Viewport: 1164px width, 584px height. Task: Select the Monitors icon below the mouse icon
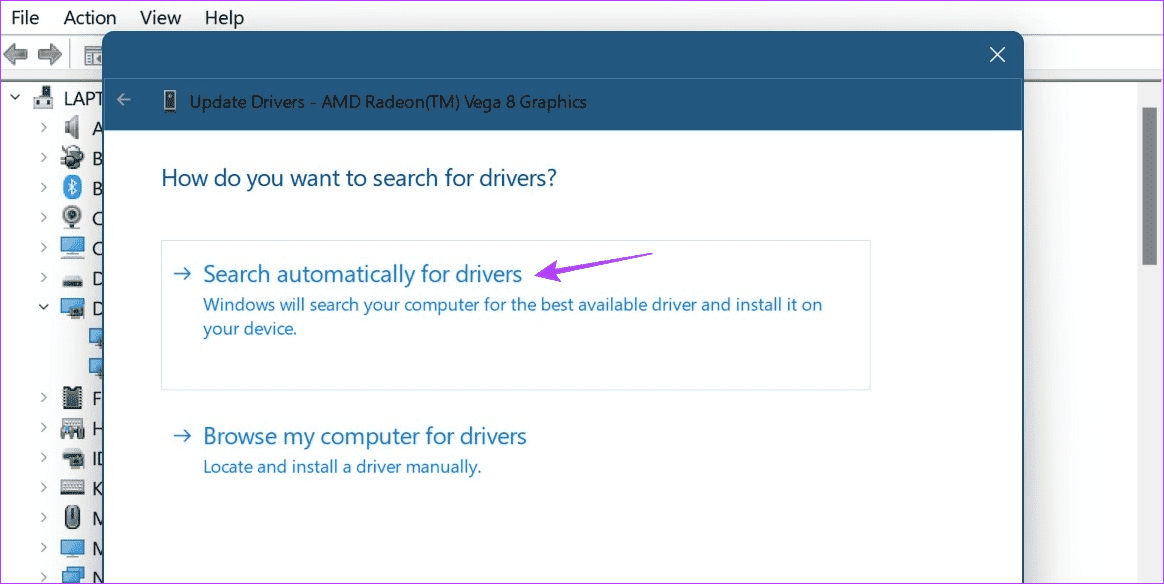click(x=72, y=548)
